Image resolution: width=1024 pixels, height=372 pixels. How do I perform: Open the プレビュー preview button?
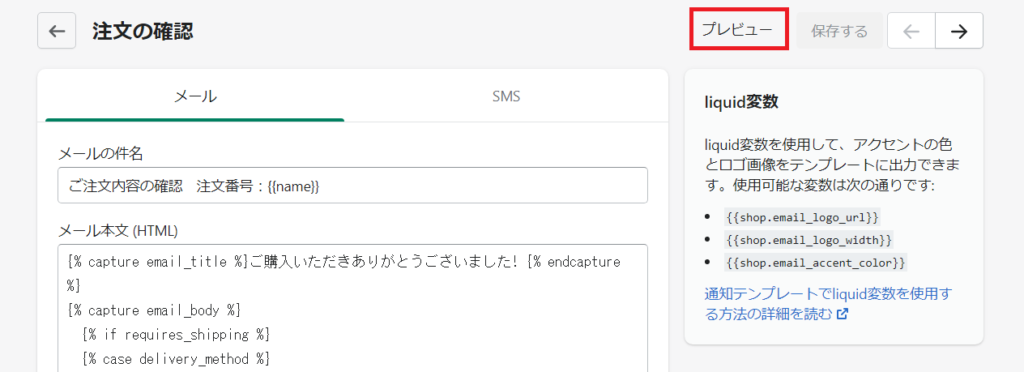tap(738, 30)
